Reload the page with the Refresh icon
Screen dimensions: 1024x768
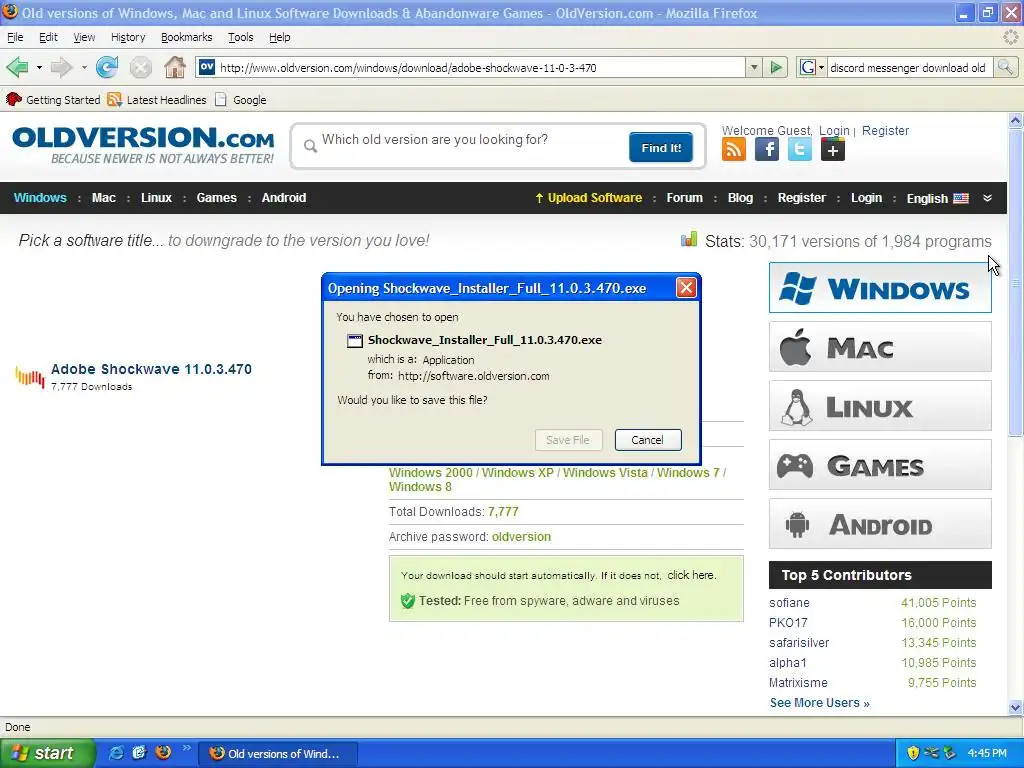[107, 67]
